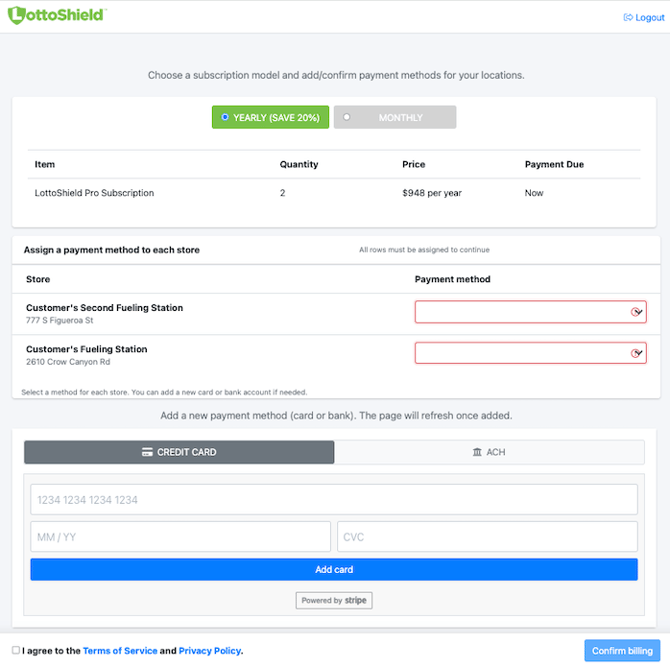The image size is (670, 667).
Task: Switch to the ACH tab
Action: [x=489, y=452]
